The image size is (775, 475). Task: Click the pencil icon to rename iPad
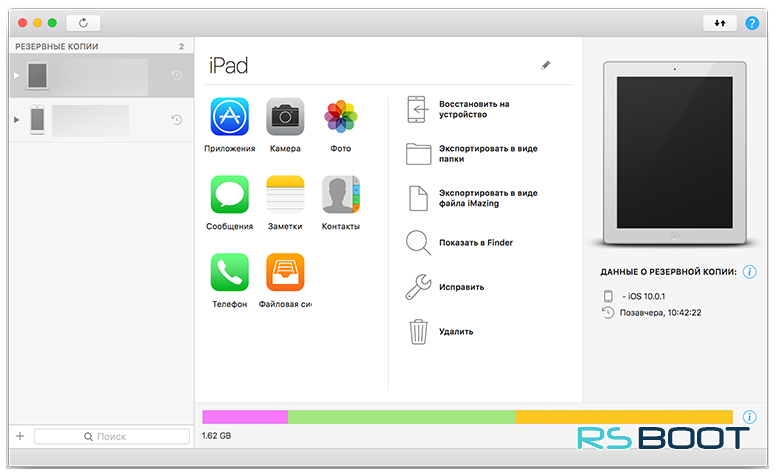(546, 65)
